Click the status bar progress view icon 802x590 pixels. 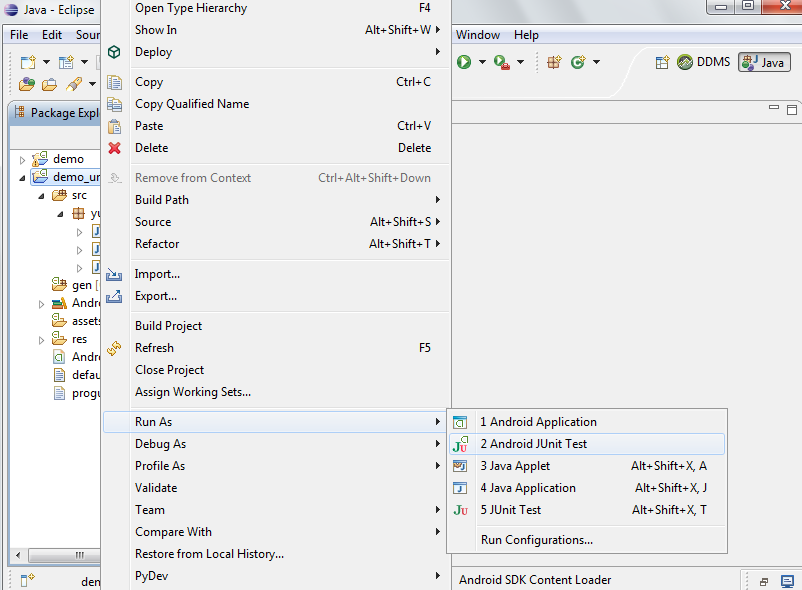787,581
